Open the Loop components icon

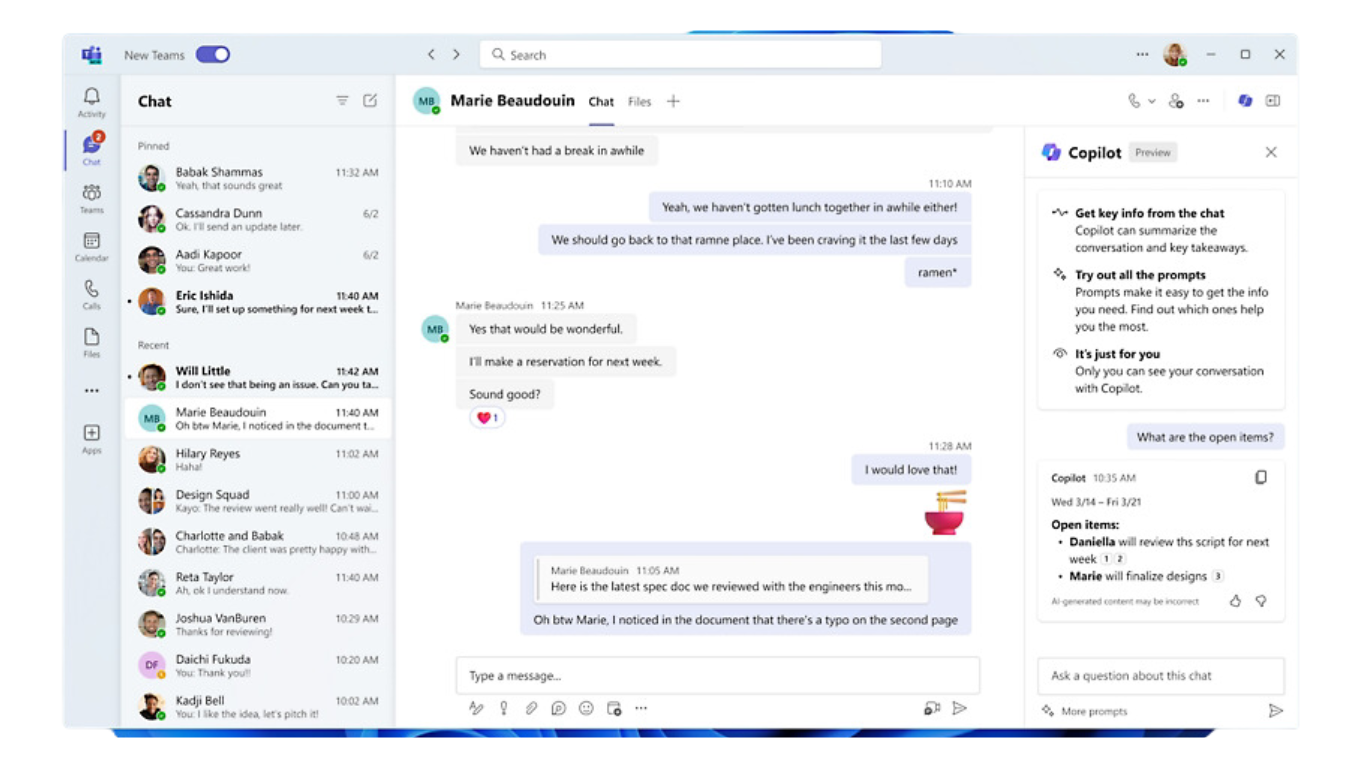[558, 708]
